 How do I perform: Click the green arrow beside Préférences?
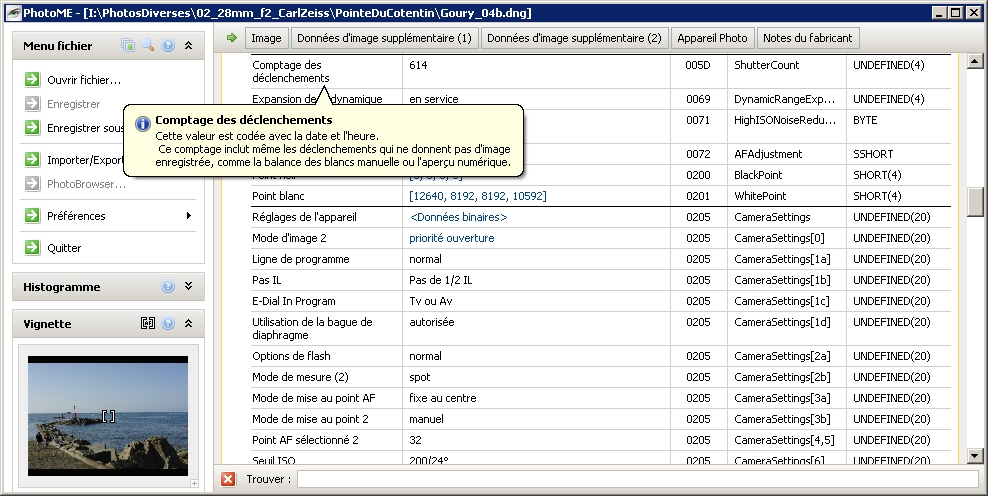(32, 216)
